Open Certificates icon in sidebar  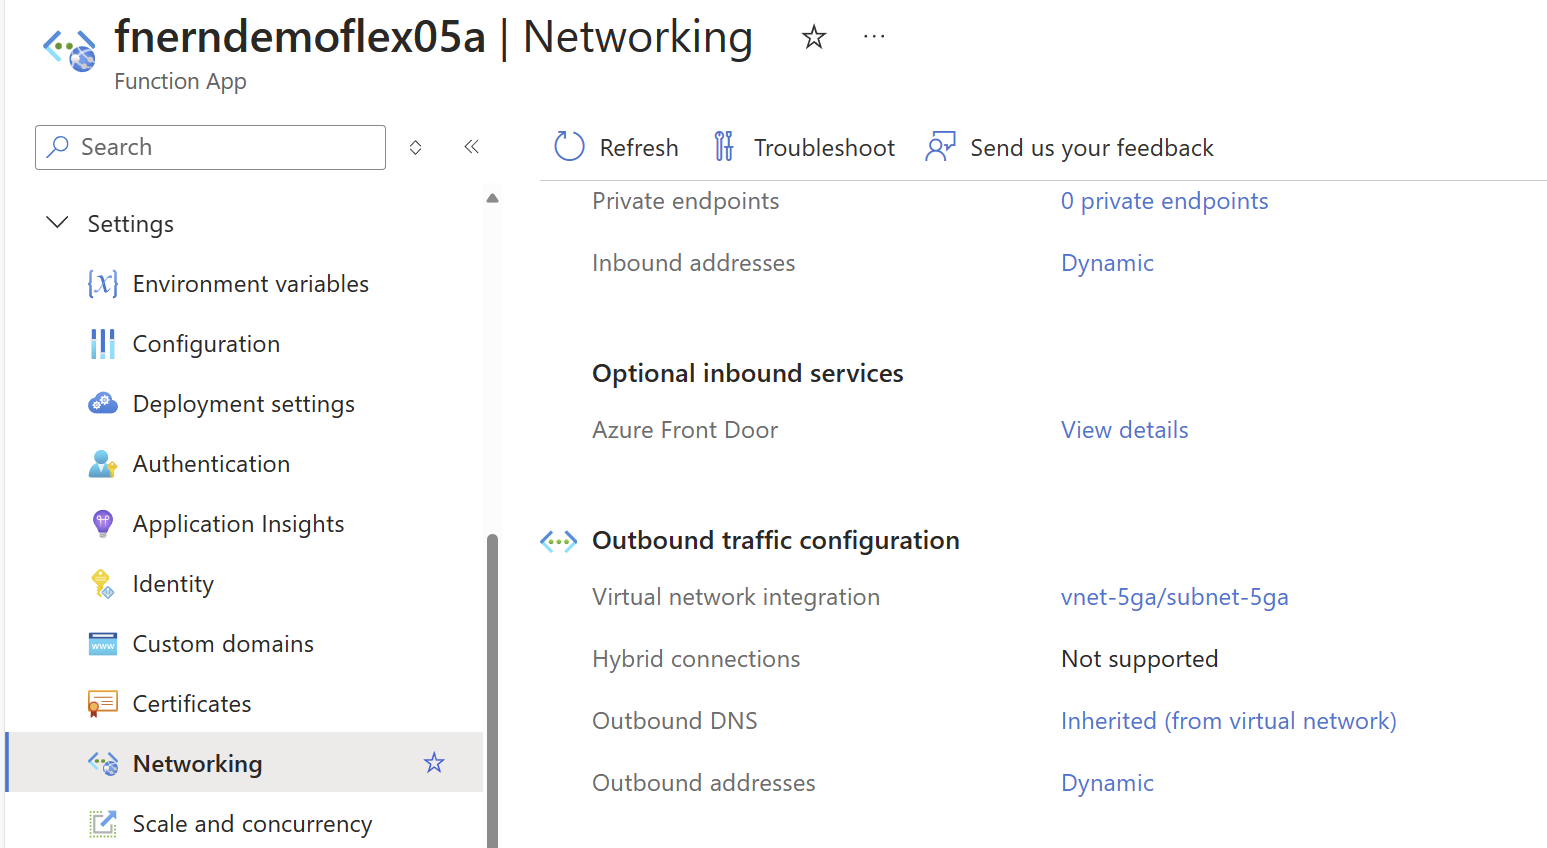point(103,704)
